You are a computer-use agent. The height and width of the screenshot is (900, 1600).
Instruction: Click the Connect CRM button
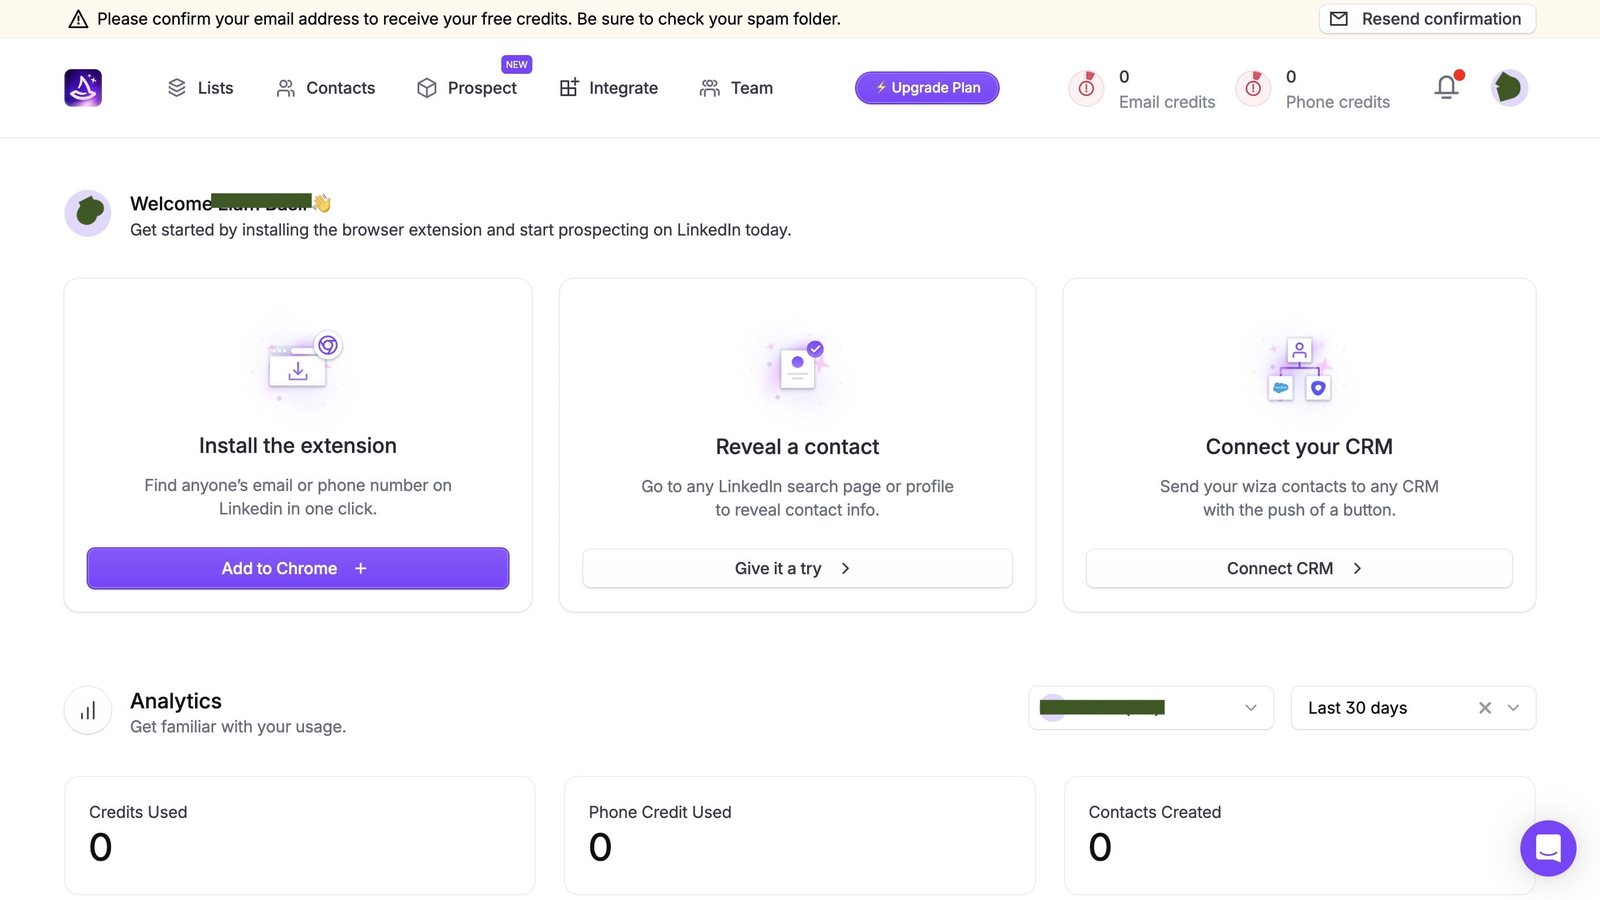[x=1299, y=568]
